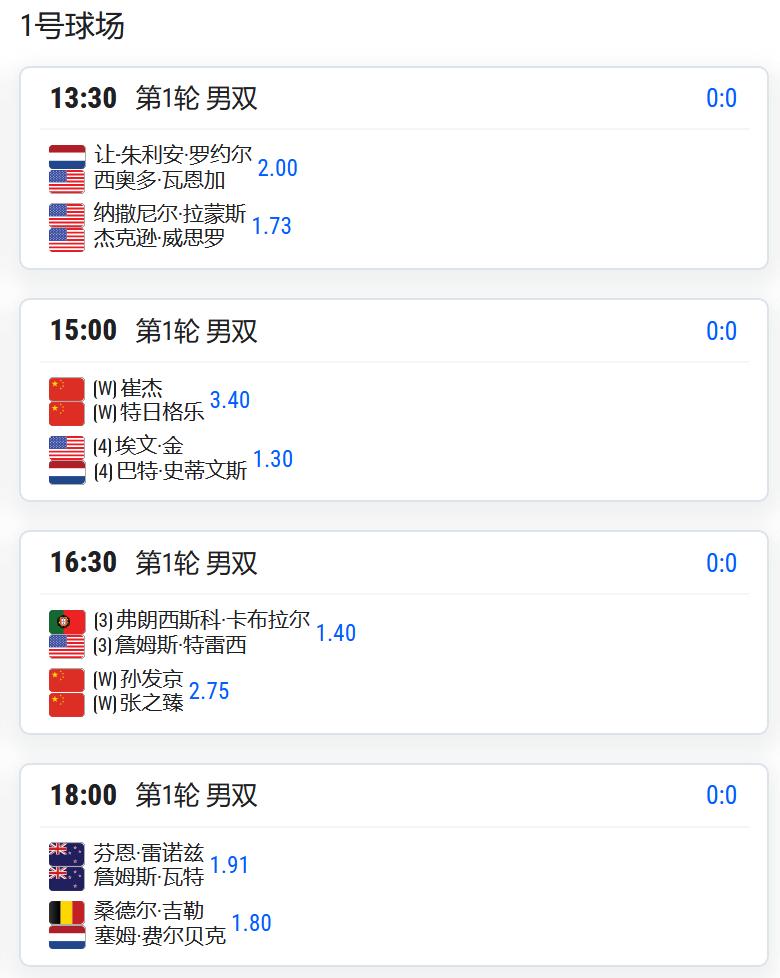The width and height of the screenshot is (780, 978).
Task: Click the New Zealand flag beside 芬恩·雷诺兹
Action: click(67, 854)
